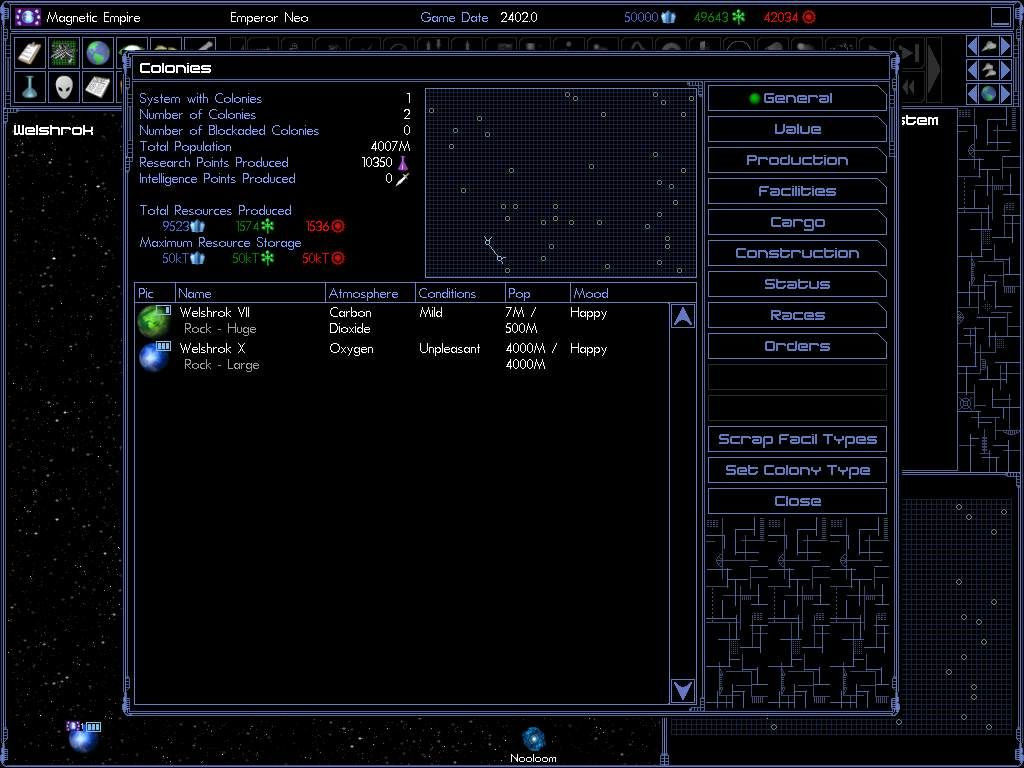Click the Welshrok VII green planet picture

pos(154,321)
